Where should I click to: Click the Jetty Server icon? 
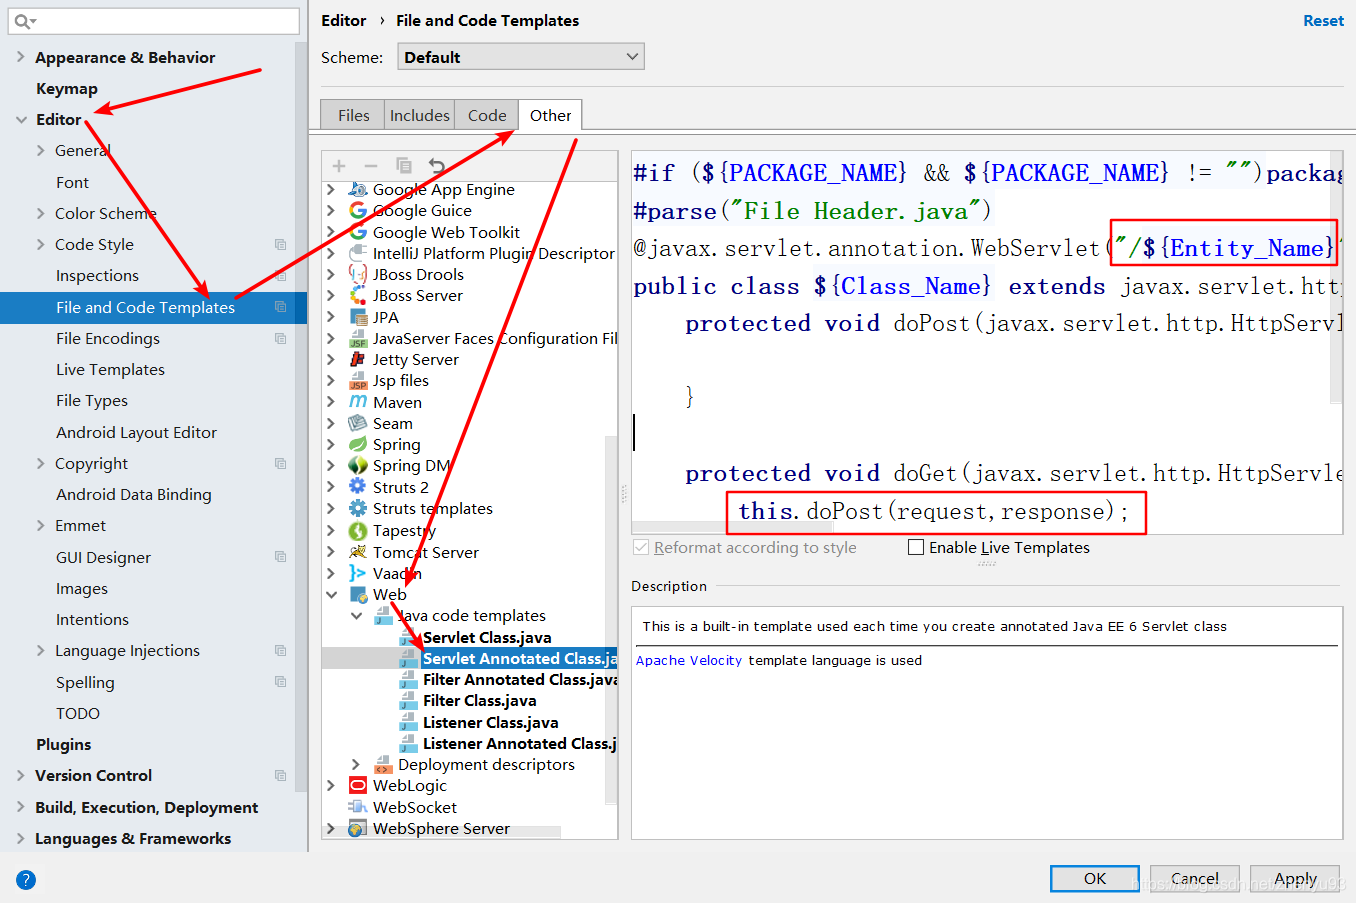click(358, 359)
